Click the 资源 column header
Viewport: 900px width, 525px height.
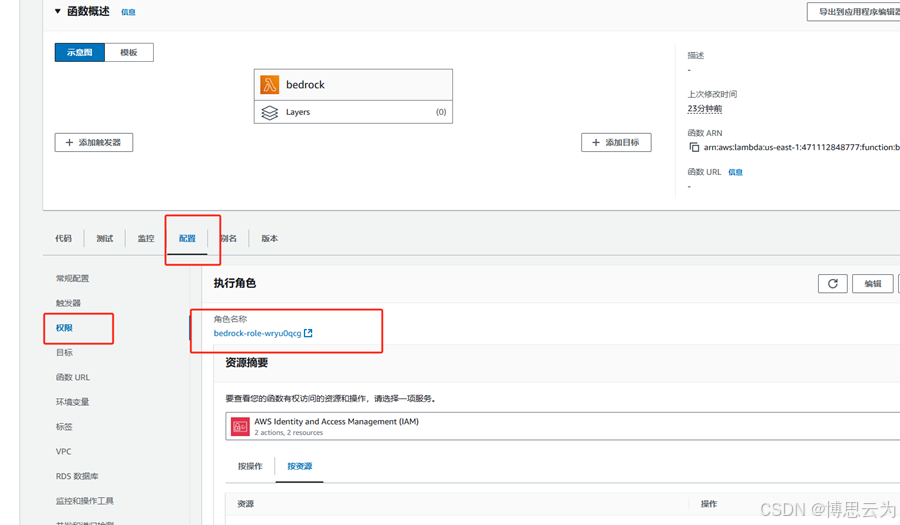point(246,504)
